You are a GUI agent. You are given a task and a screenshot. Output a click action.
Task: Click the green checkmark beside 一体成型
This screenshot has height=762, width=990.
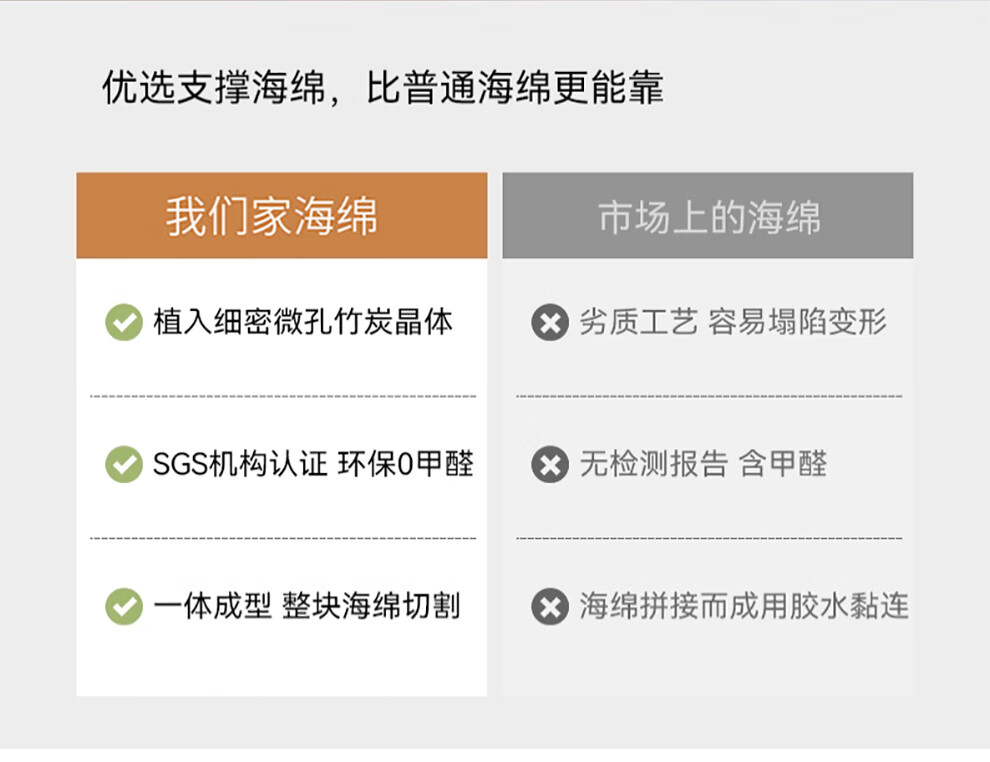[x=124, y=606]
